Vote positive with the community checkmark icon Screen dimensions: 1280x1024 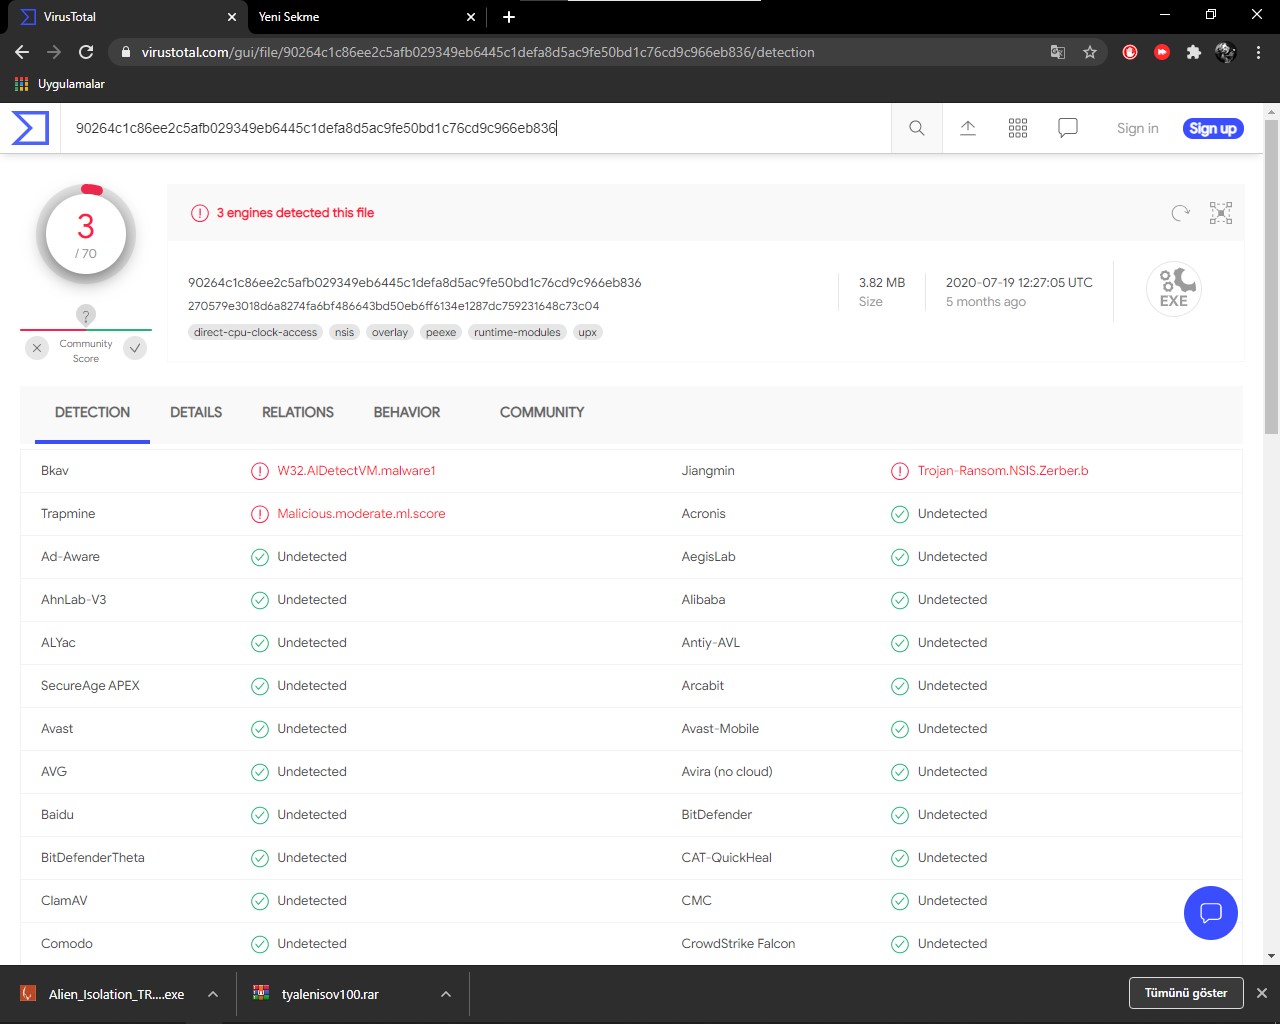click(135, 348)
